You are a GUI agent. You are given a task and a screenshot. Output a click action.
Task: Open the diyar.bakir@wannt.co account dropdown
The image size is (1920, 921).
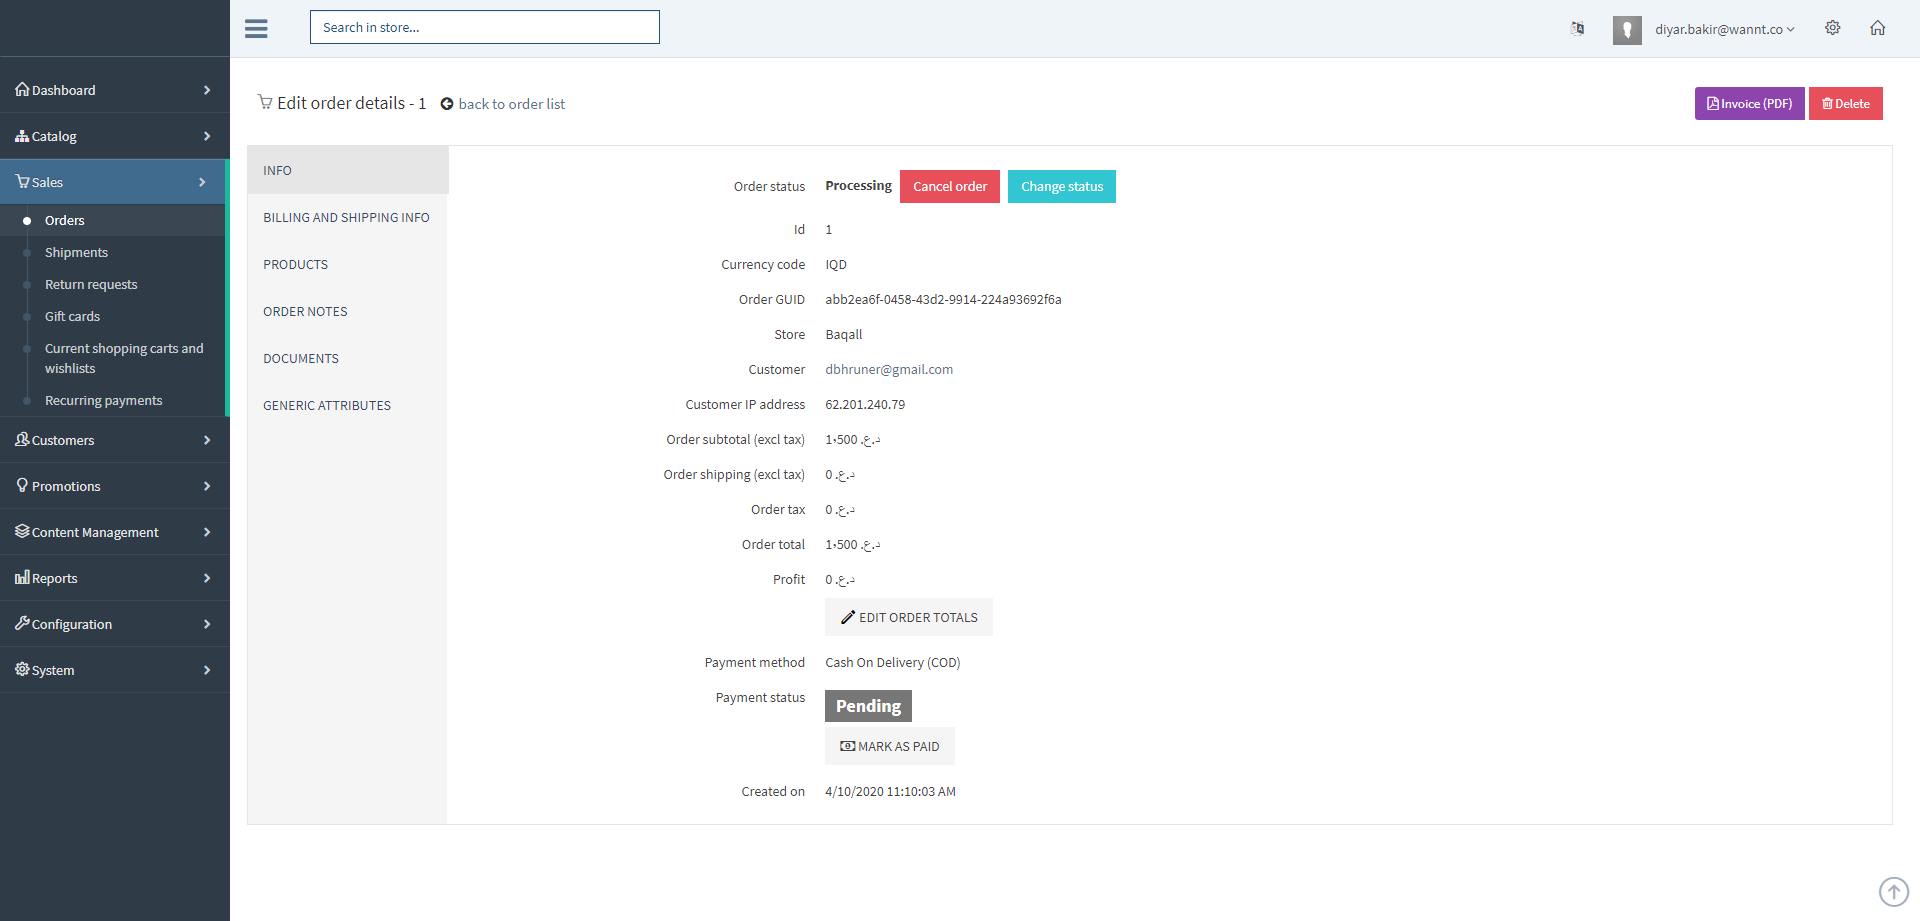[x=1724, y=30]
